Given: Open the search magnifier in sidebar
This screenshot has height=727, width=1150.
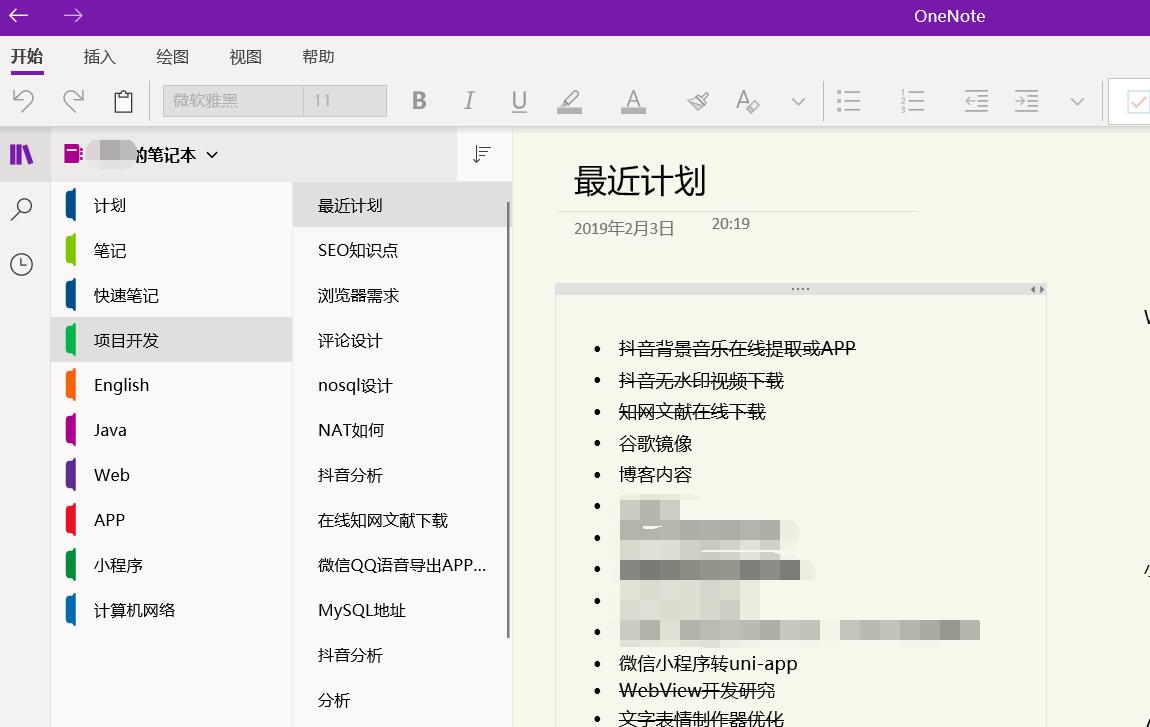Looking at the screenshot, I should [21, 209].
